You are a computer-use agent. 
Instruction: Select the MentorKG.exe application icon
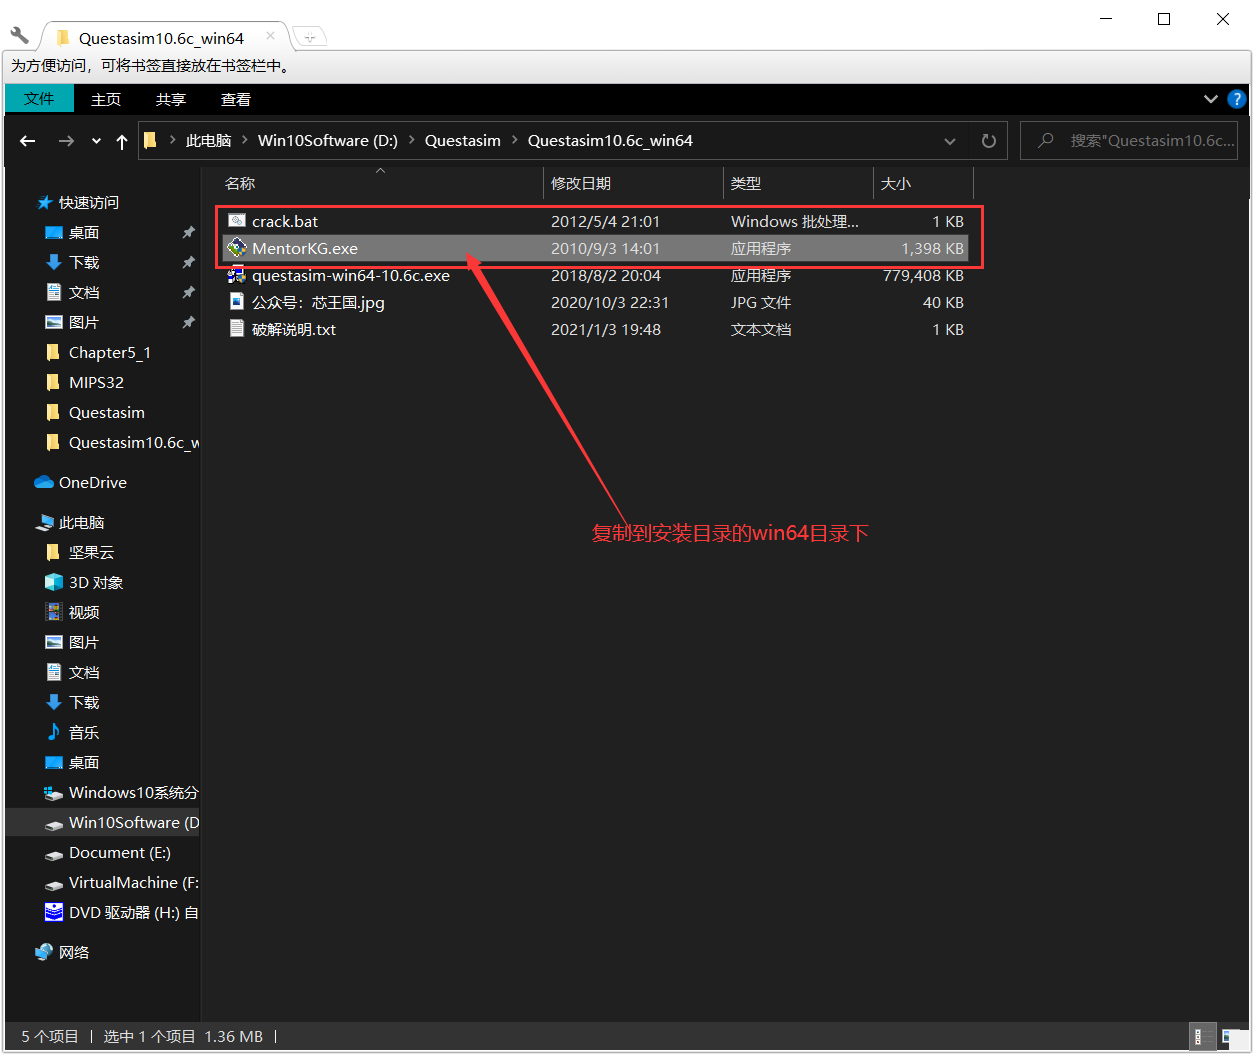tap(237, 248)
